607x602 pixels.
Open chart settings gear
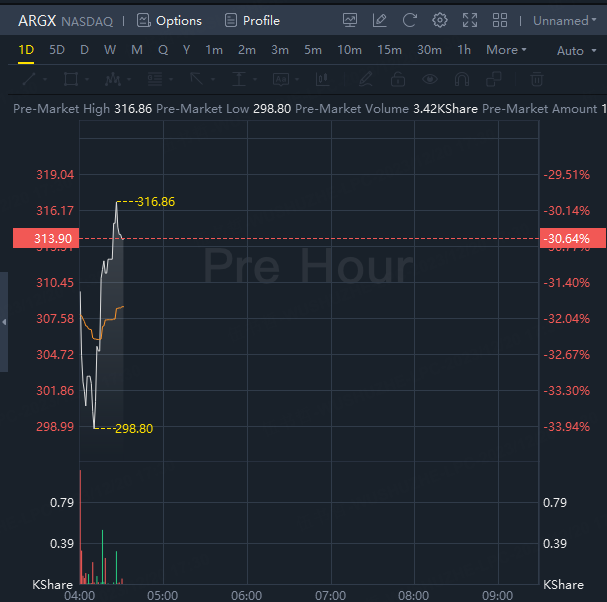point(440,20)
